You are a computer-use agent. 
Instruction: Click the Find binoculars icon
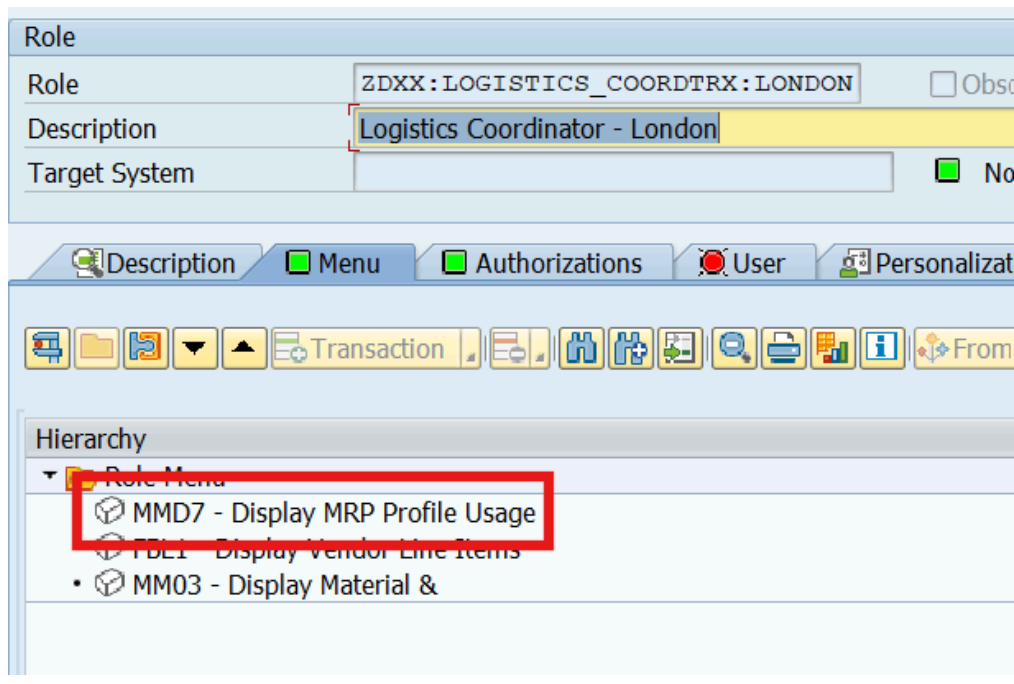click(x=580, y=349)
